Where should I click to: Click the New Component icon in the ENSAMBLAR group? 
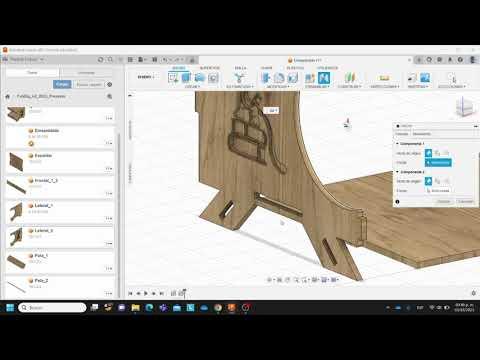(310, 78)
